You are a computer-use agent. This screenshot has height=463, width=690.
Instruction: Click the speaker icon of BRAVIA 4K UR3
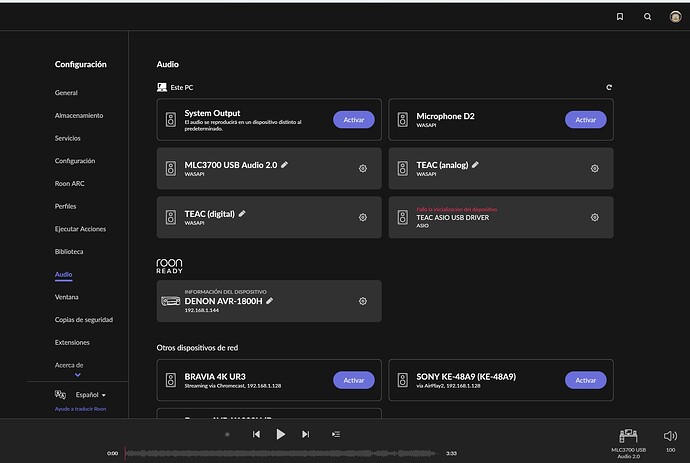coord(171,380)
